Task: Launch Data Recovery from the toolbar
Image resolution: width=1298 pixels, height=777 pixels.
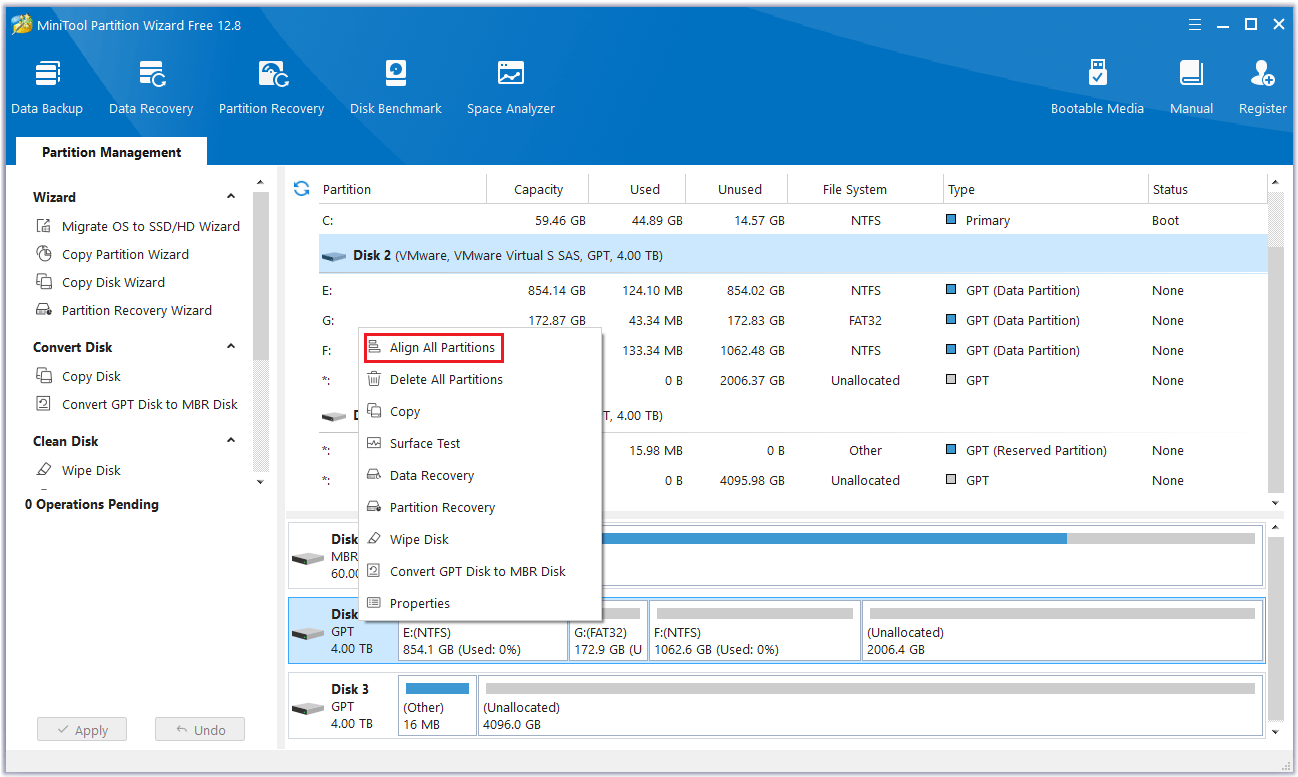Action: [151, 88]
